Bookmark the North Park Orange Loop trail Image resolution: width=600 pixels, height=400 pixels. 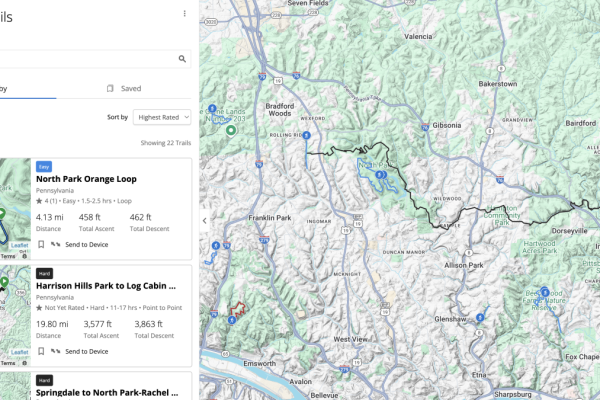[41, 244]
